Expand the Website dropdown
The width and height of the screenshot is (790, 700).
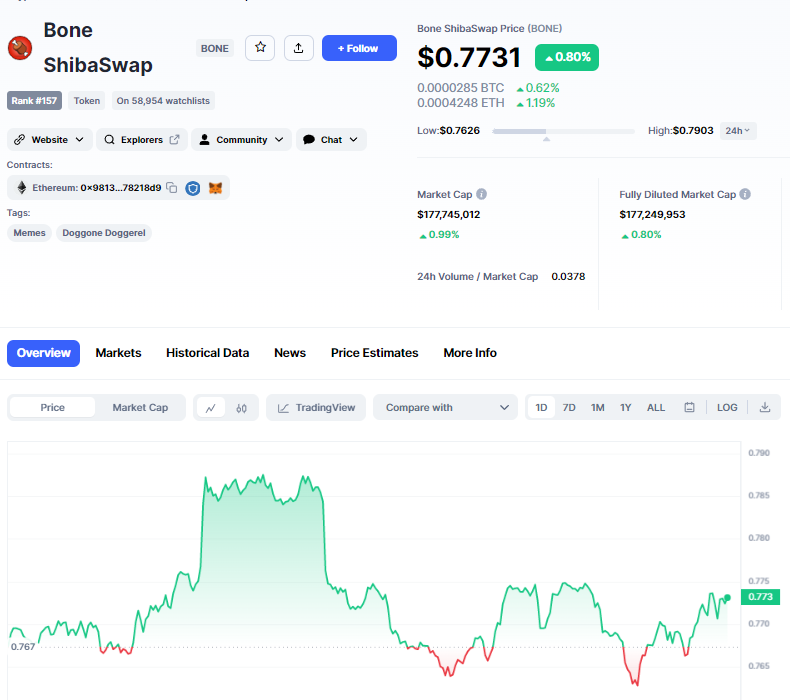point(50,140)
